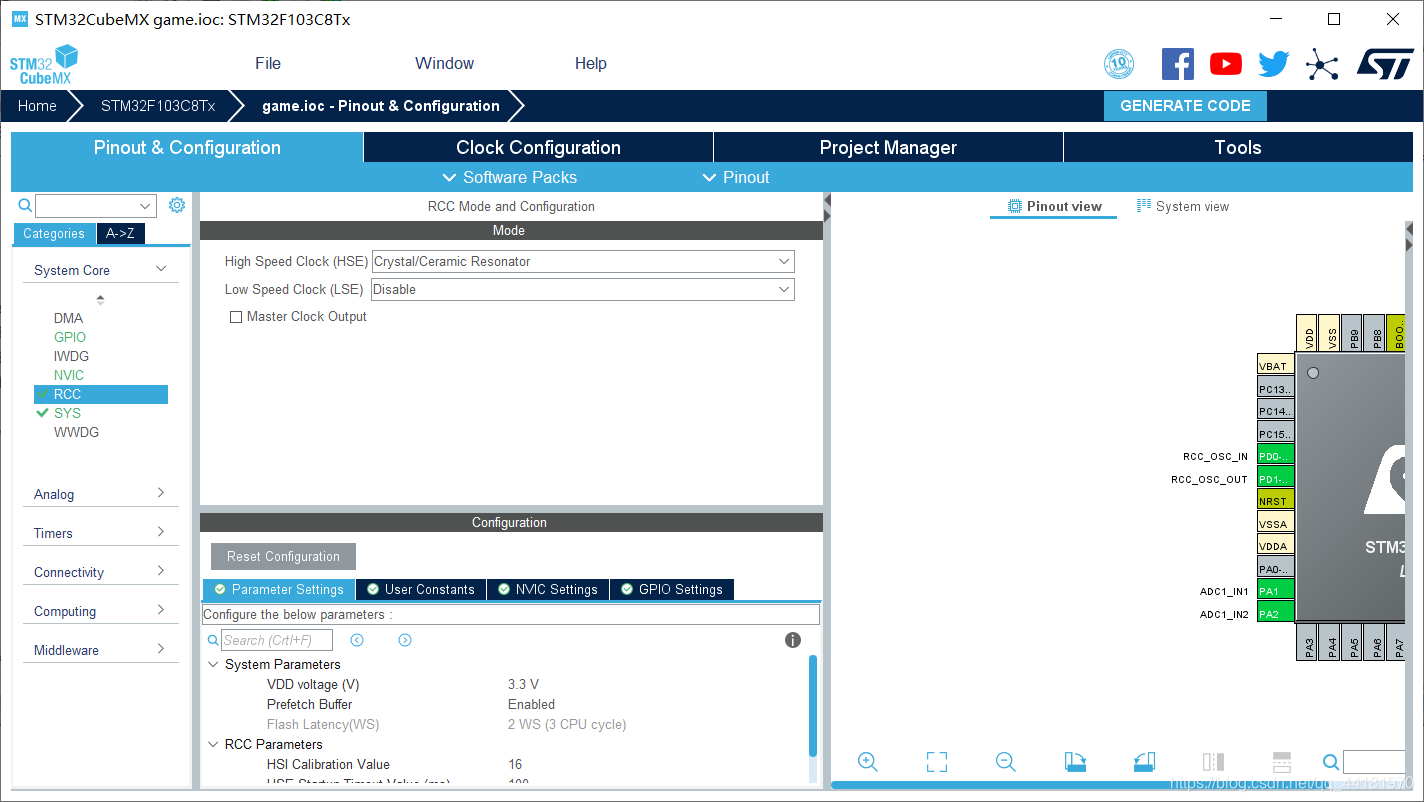Select DMA in System Core list
The width and height of the screenshot is (1424, 802).
point(68,318)
